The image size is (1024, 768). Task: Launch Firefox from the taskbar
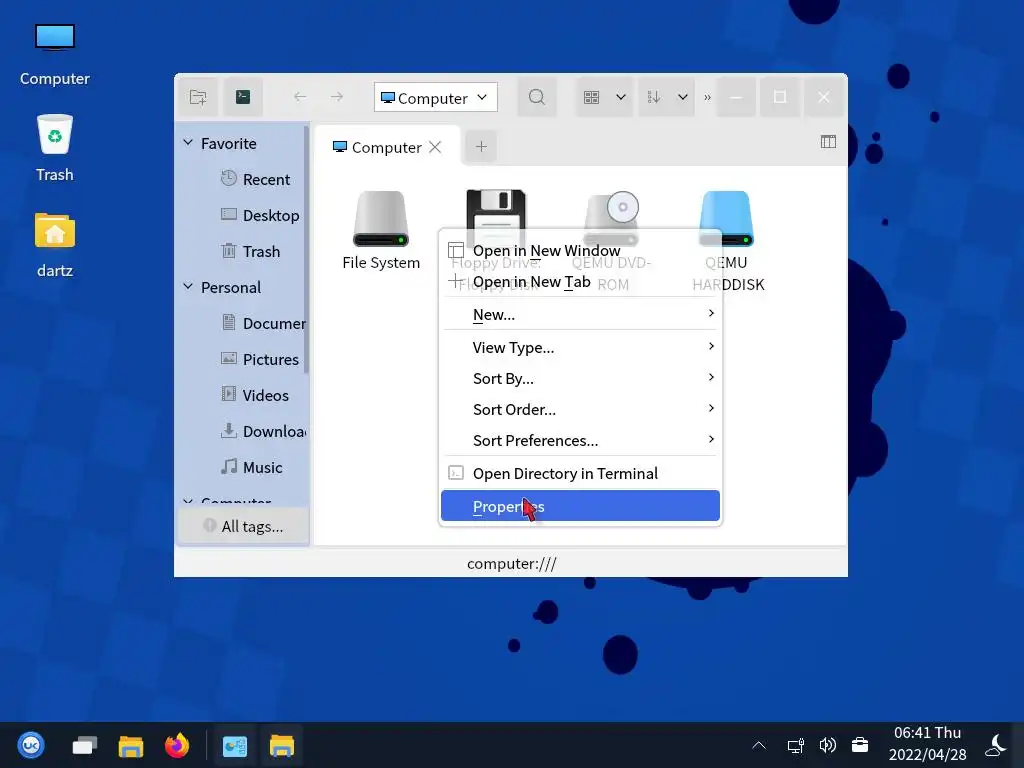(x=176, y=745)
